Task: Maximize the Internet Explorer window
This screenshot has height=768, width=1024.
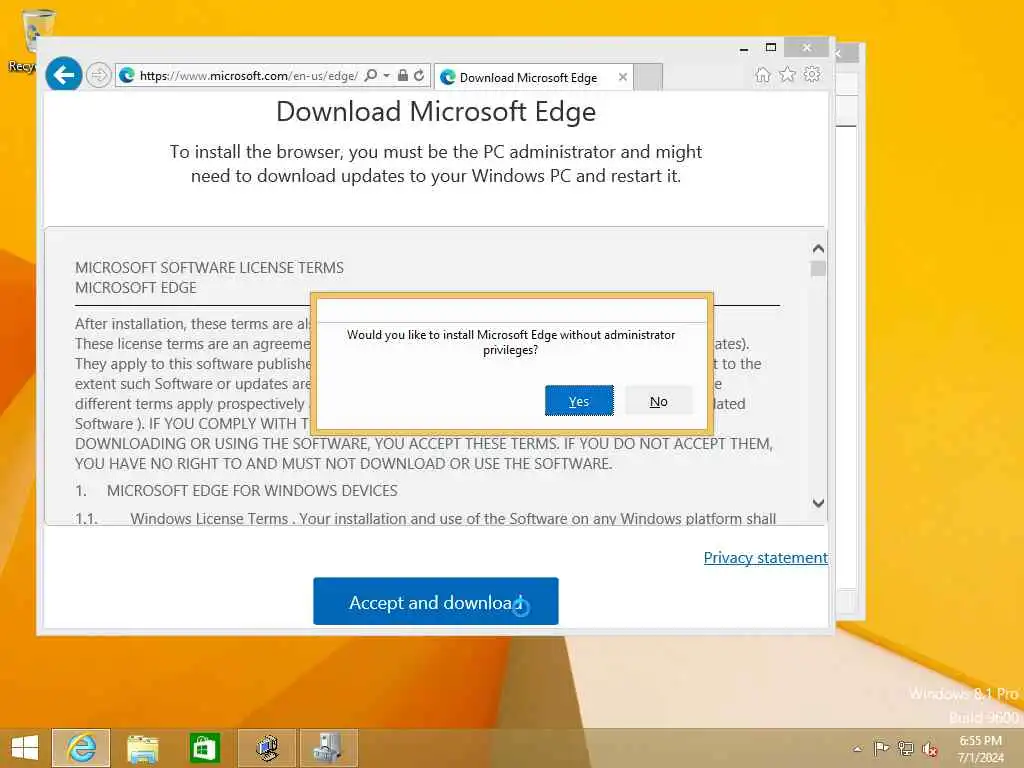Action: [771, 47]
